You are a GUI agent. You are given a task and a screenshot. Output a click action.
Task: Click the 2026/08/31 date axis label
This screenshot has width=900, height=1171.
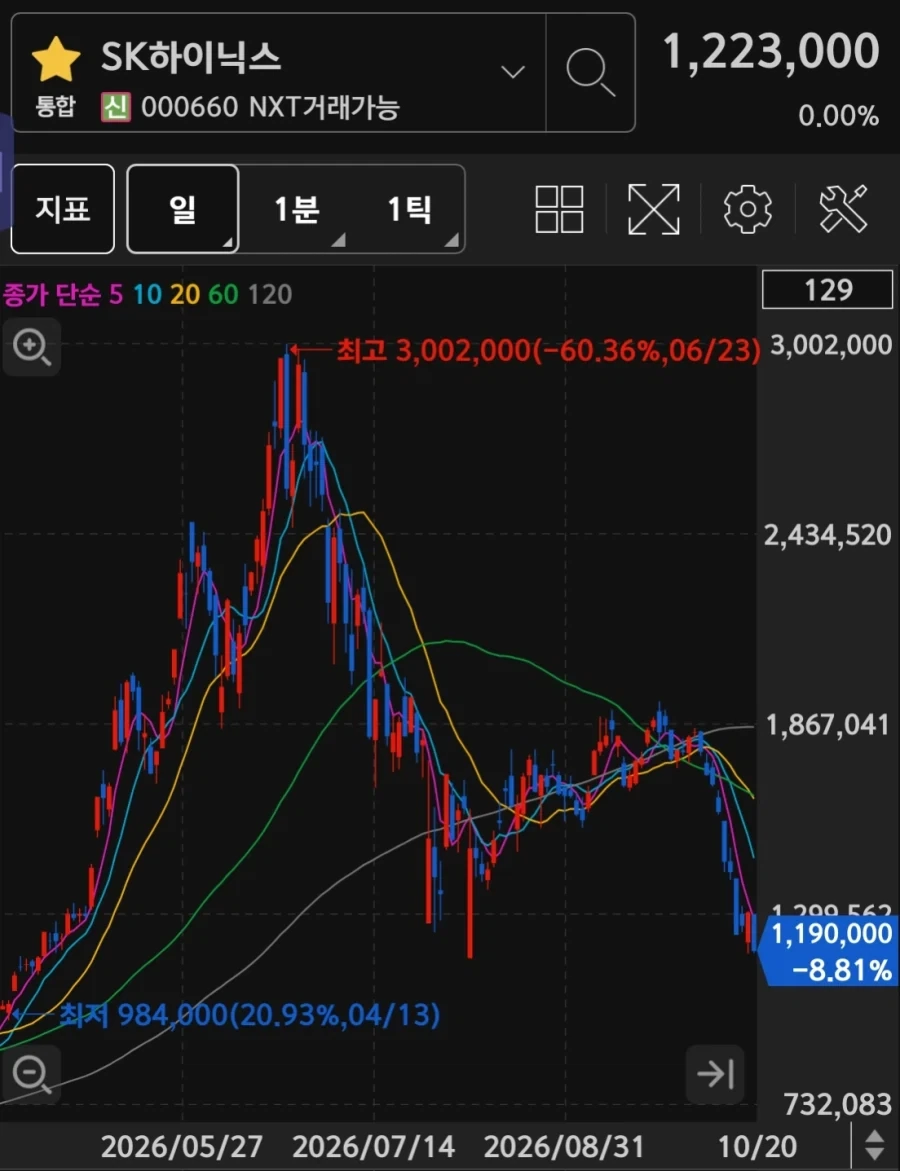tap(564, 1146)
